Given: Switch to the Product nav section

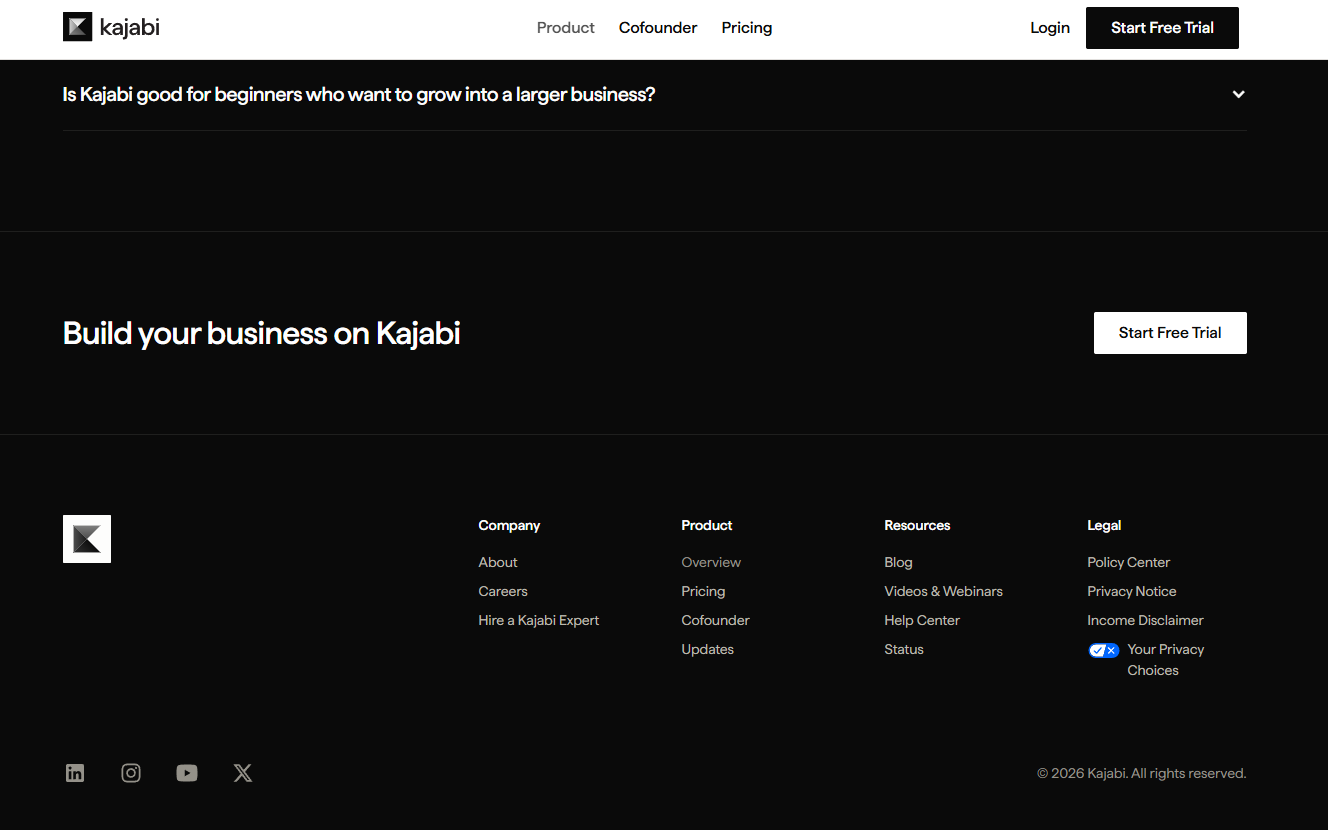Looking at the screenshot, I should (565, 27).
